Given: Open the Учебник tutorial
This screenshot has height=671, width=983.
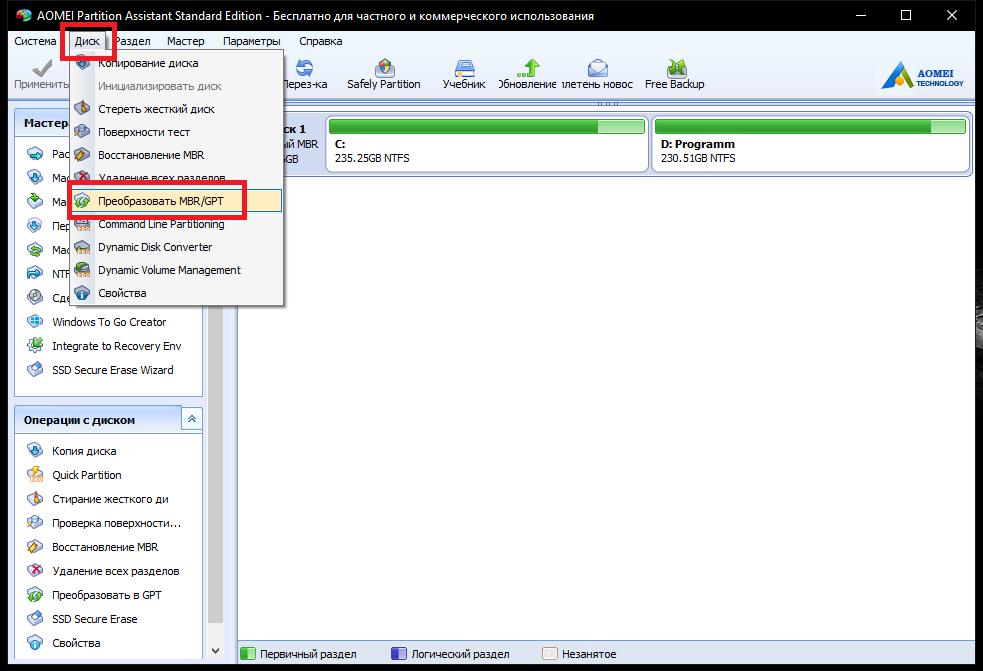Looking at the screenshot, I should tap(464, 74).
